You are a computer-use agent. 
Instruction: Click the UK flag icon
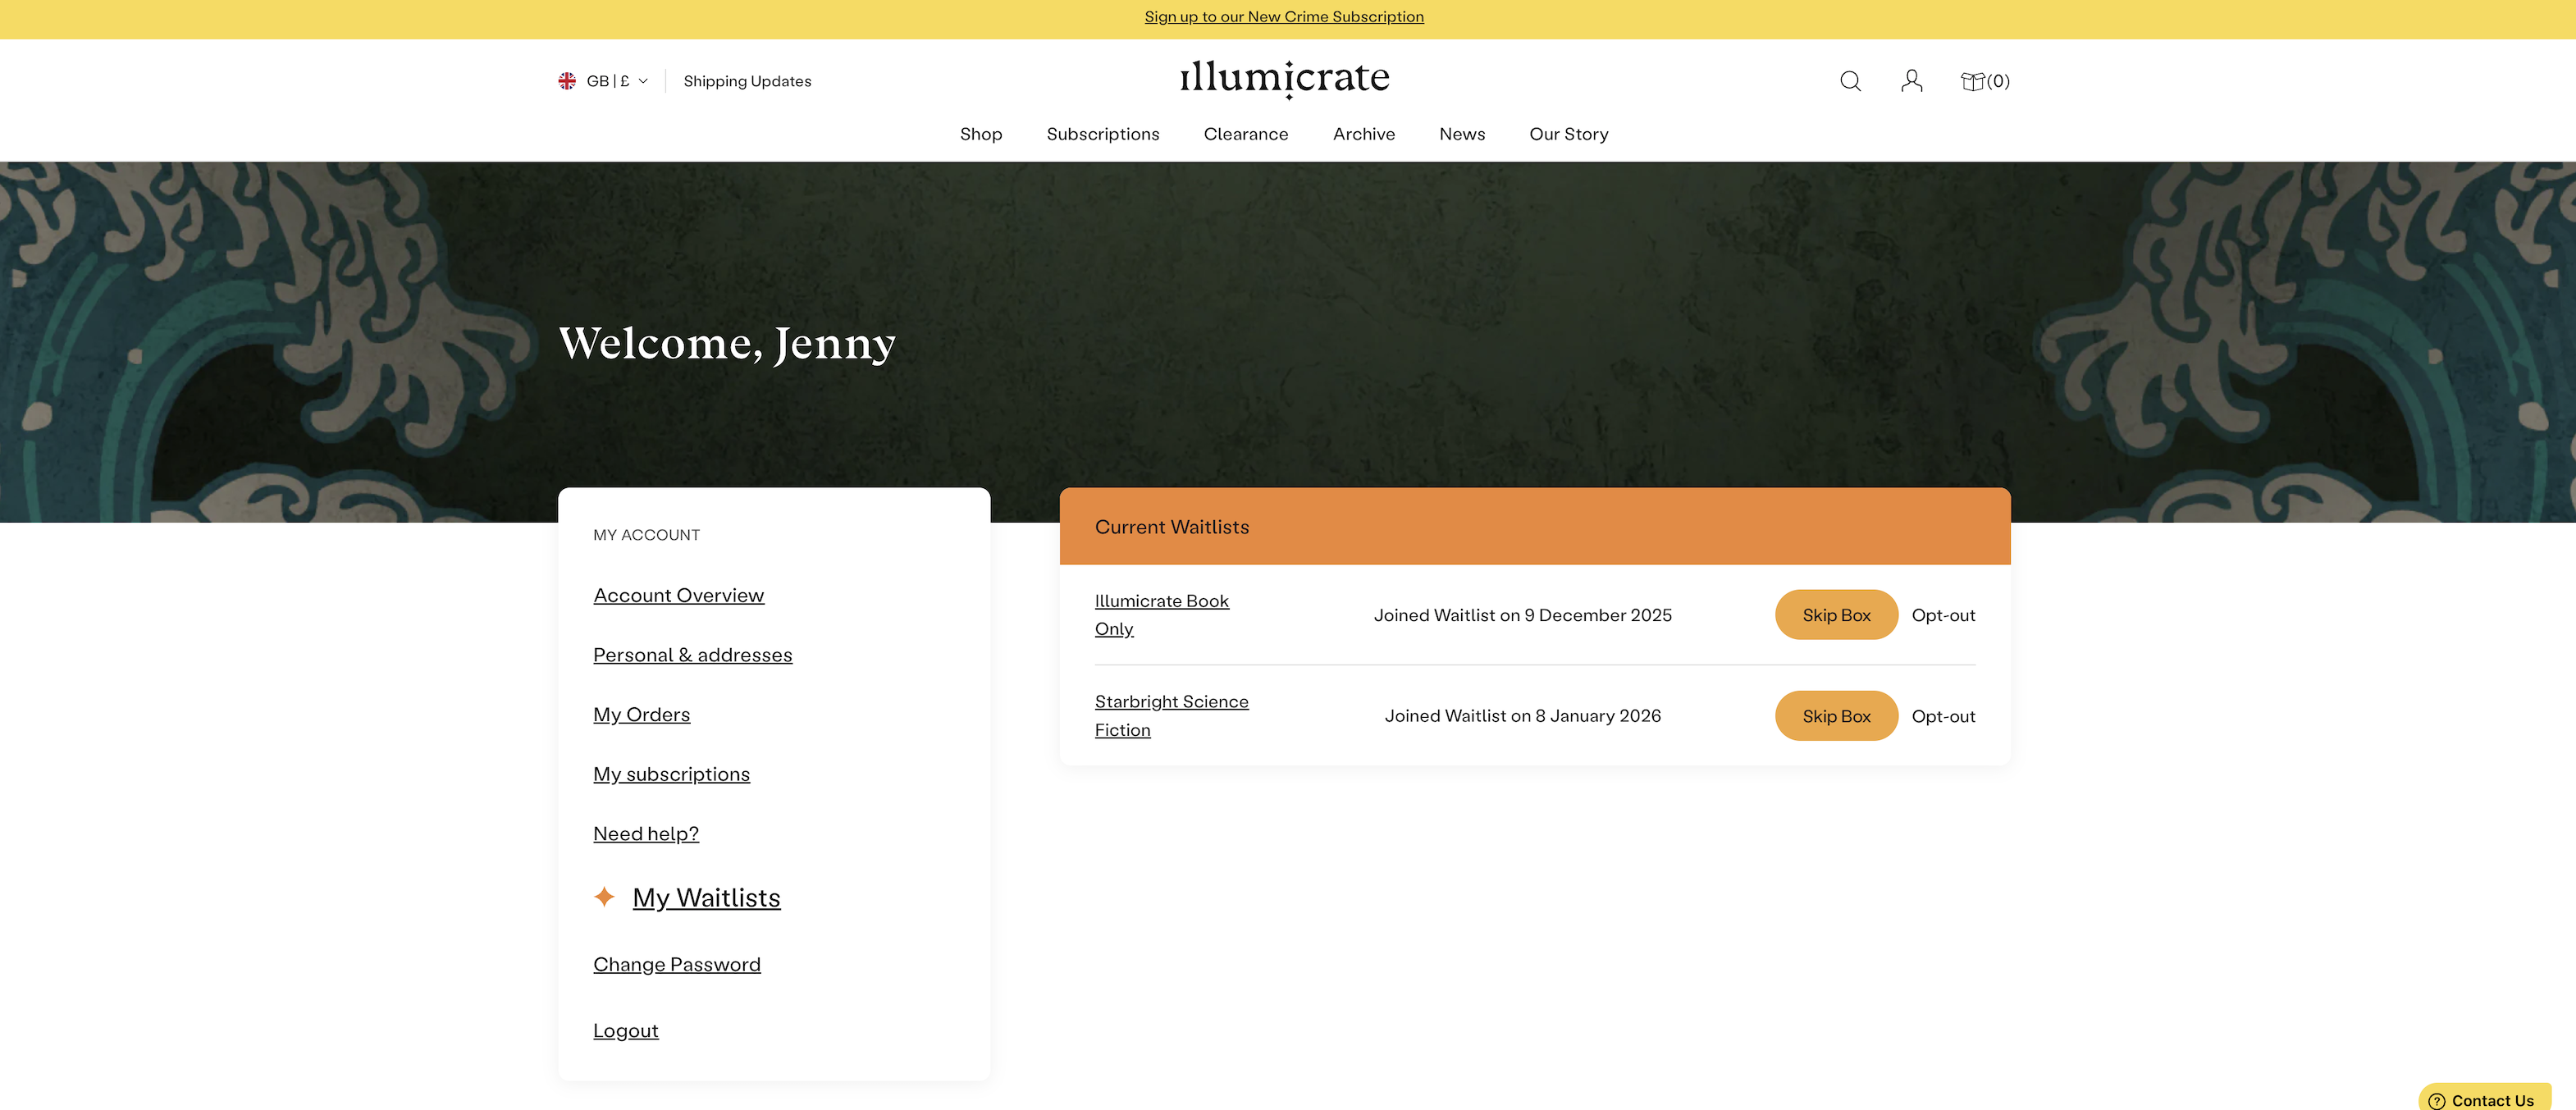tap(567, 81)
